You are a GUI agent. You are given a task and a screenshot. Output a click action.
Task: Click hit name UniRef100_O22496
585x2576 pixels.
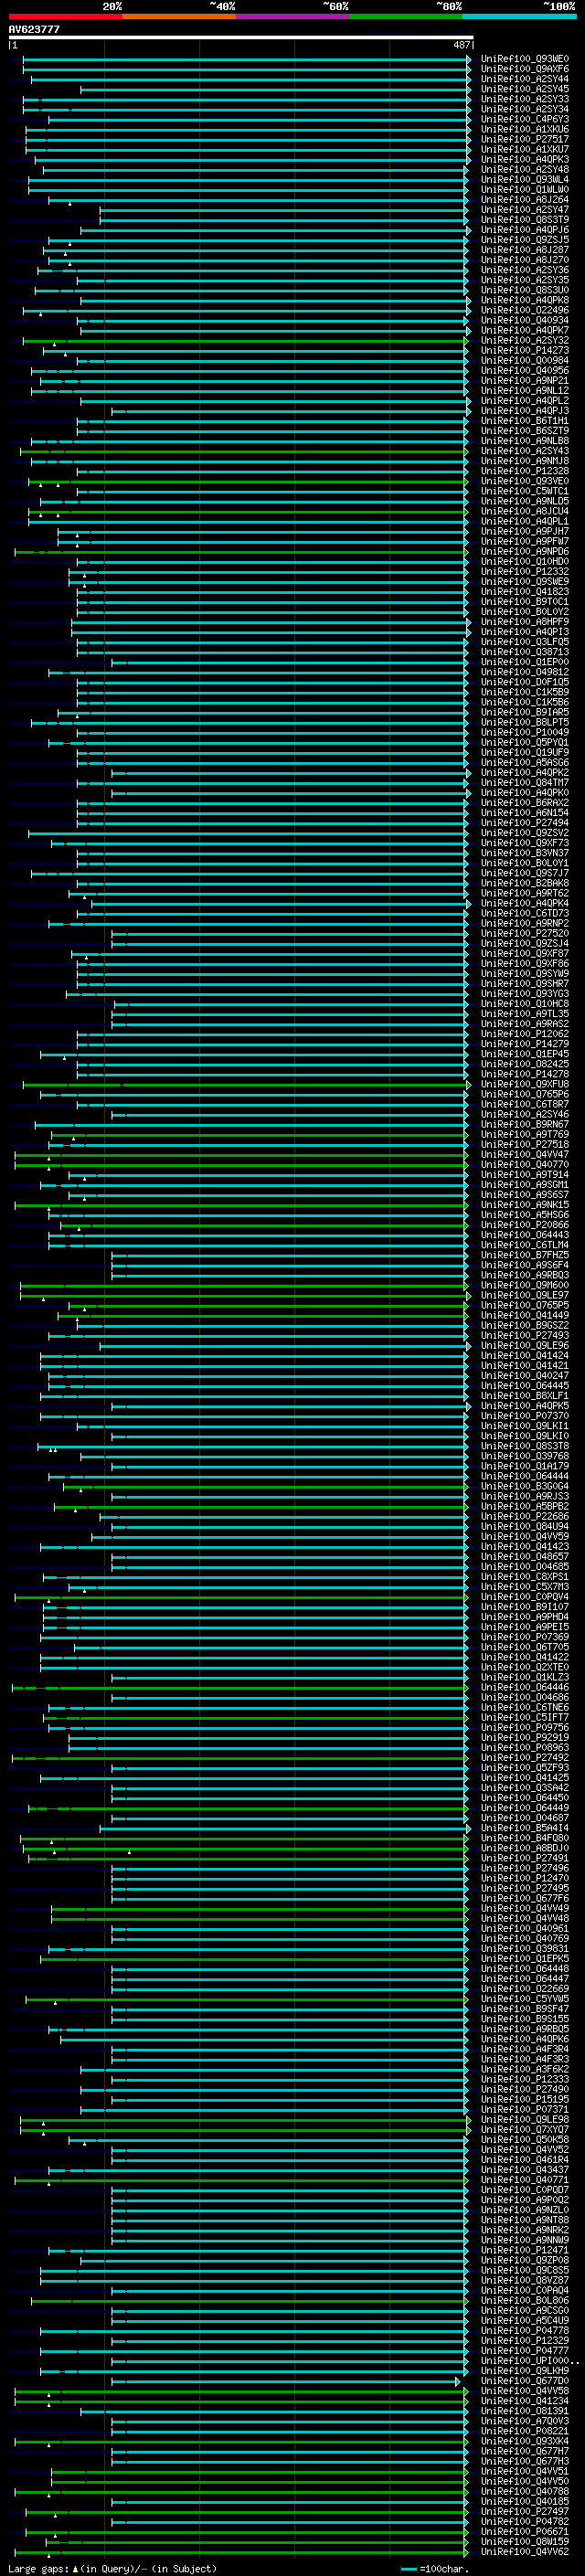coord(525,310)
